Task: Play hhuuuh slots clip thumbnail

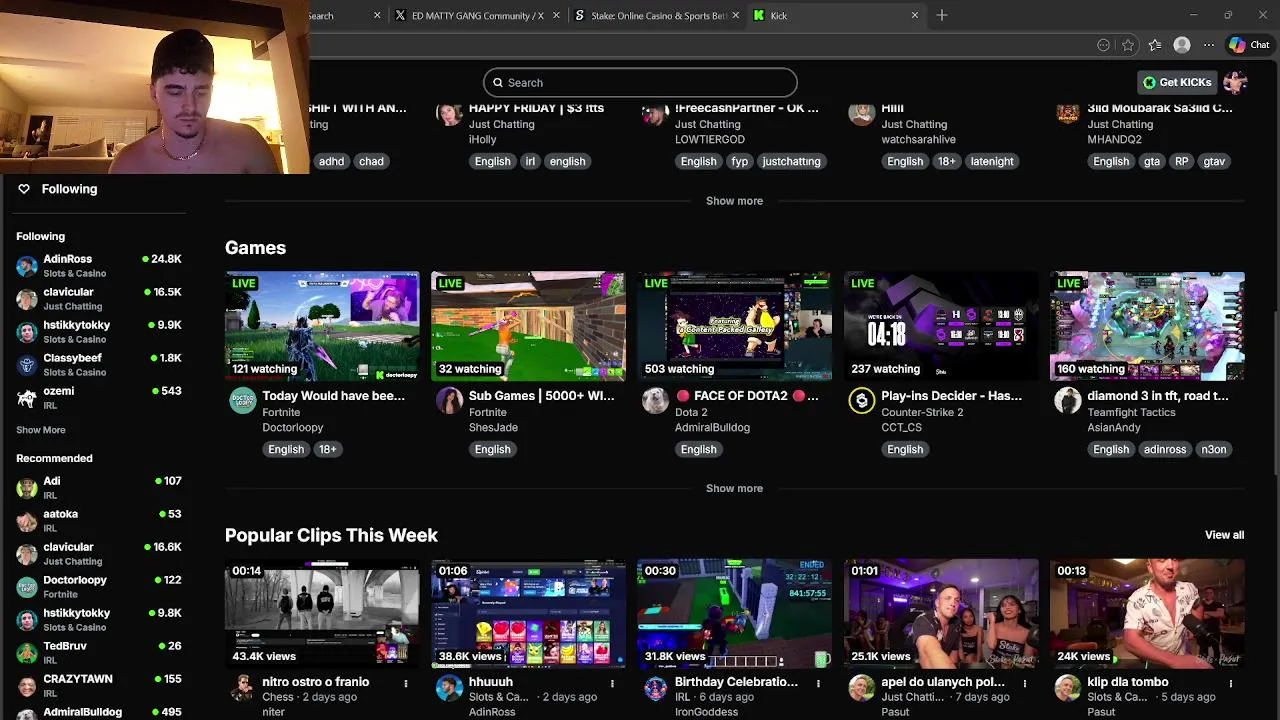Action: coord(528,613)
